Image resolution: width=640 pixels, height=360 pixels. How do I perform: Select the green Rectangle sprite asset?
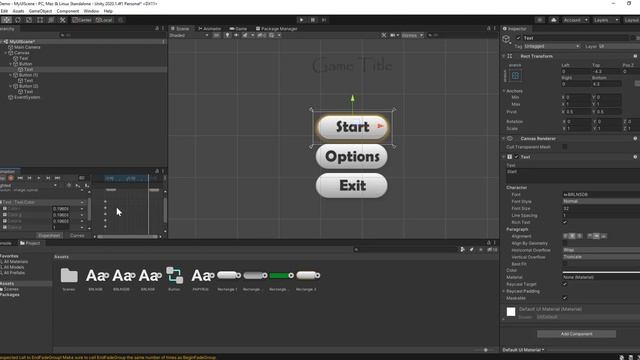(281, 278)
